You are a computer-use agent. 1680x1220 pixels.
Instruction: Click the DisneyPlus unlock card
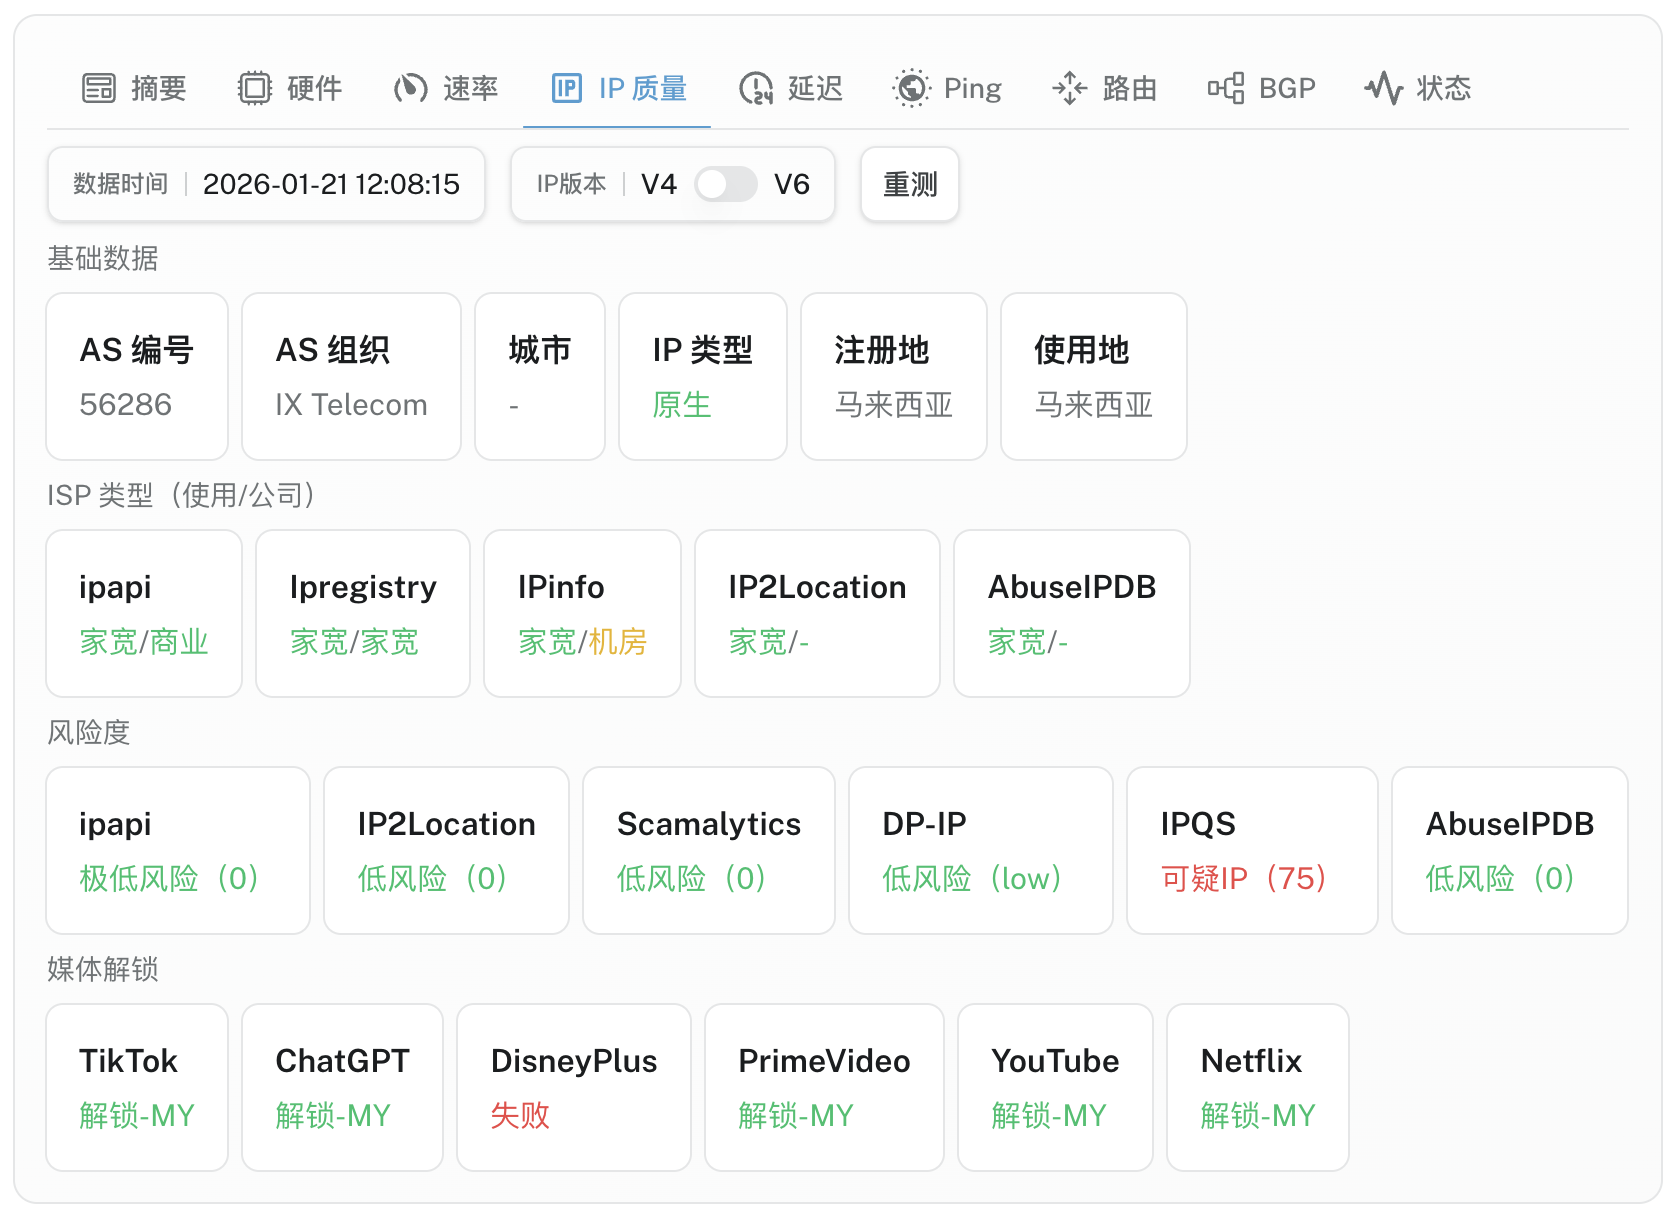click(x=574, y=1087)
